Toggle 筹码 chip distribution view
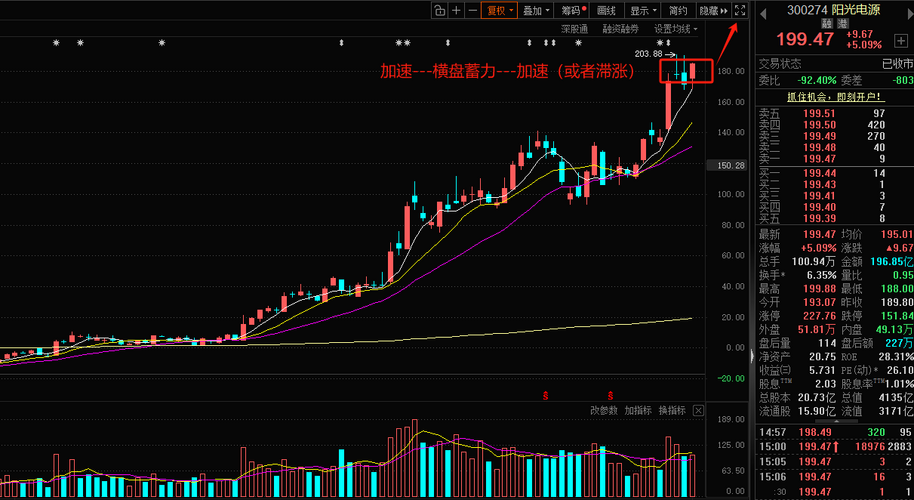914x500 pixels. [572, 10]
